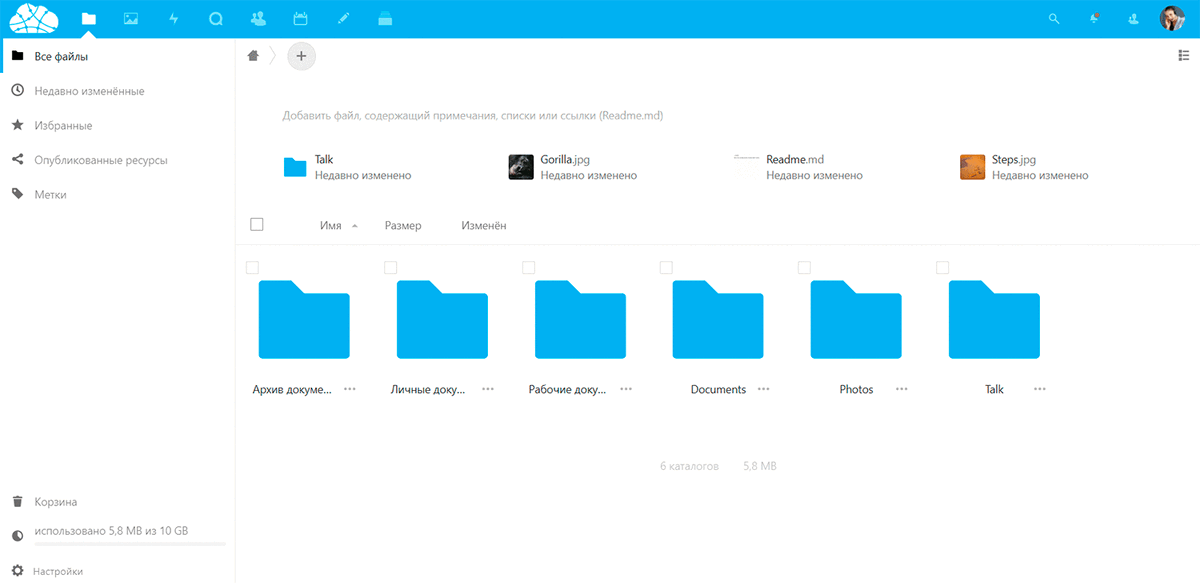
Task: Select 'Все файлы' in the sidebar
Action: [117, 56]
